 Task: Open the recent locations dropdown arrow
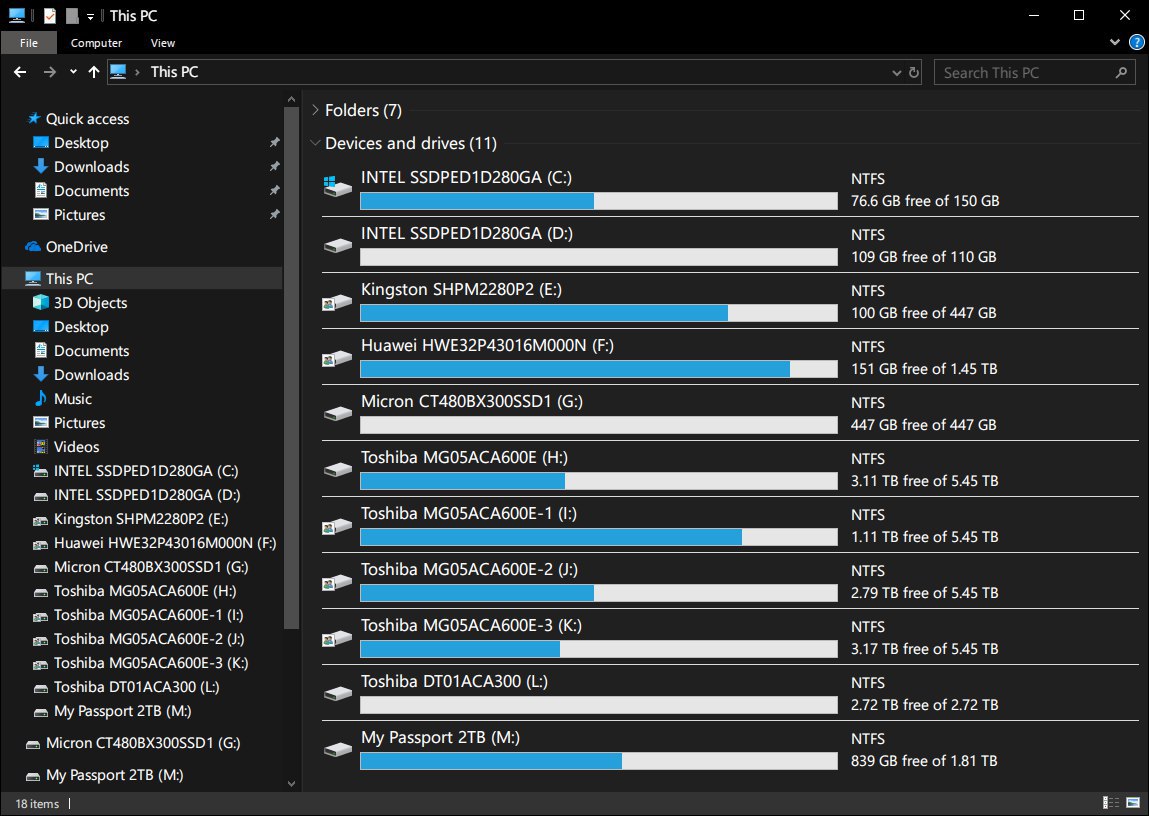pos(73,72)
